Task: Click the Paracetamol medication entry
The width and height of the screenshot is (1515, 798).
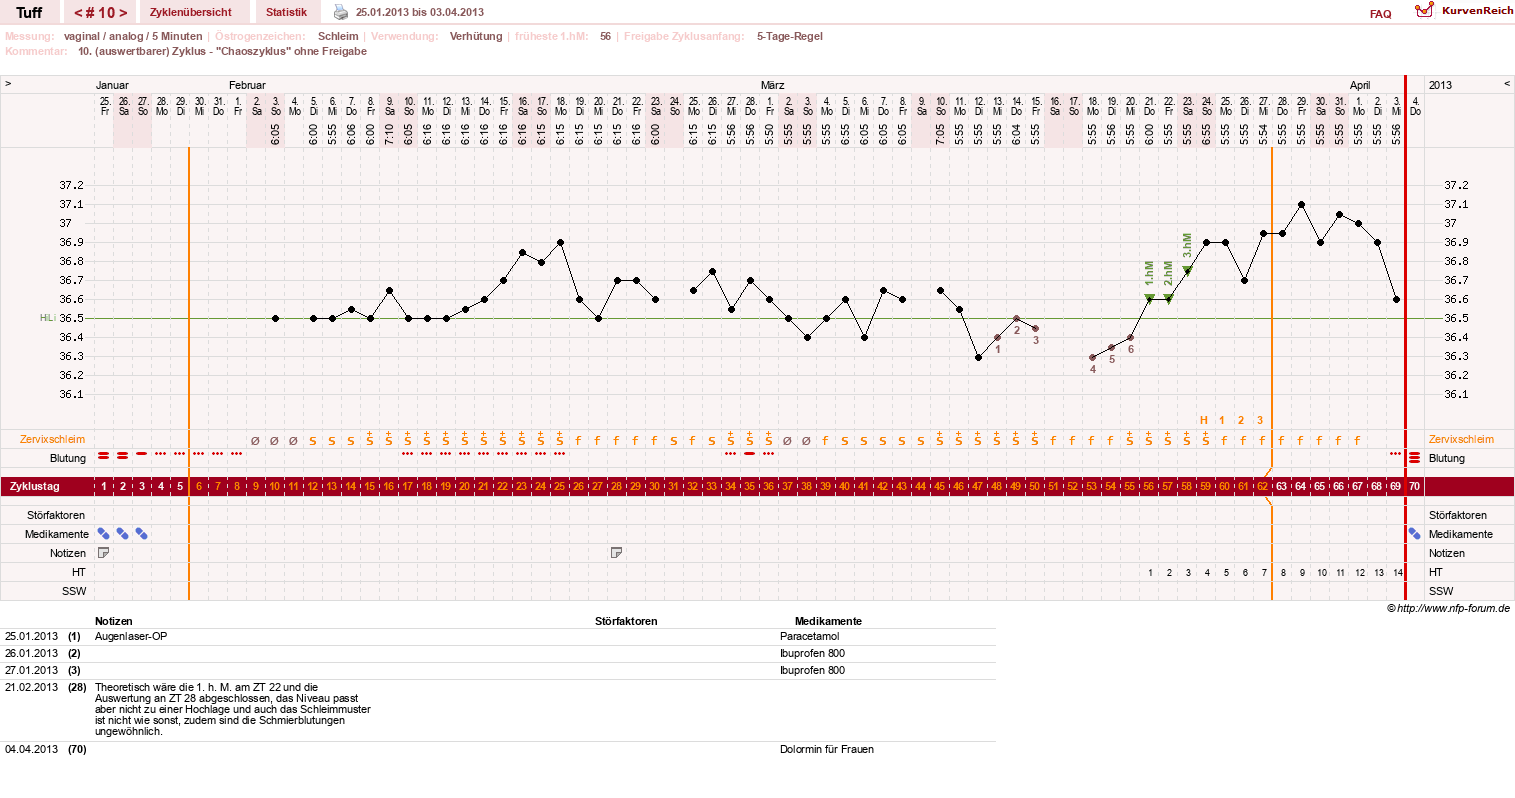Action: click(x=810, y=636)
